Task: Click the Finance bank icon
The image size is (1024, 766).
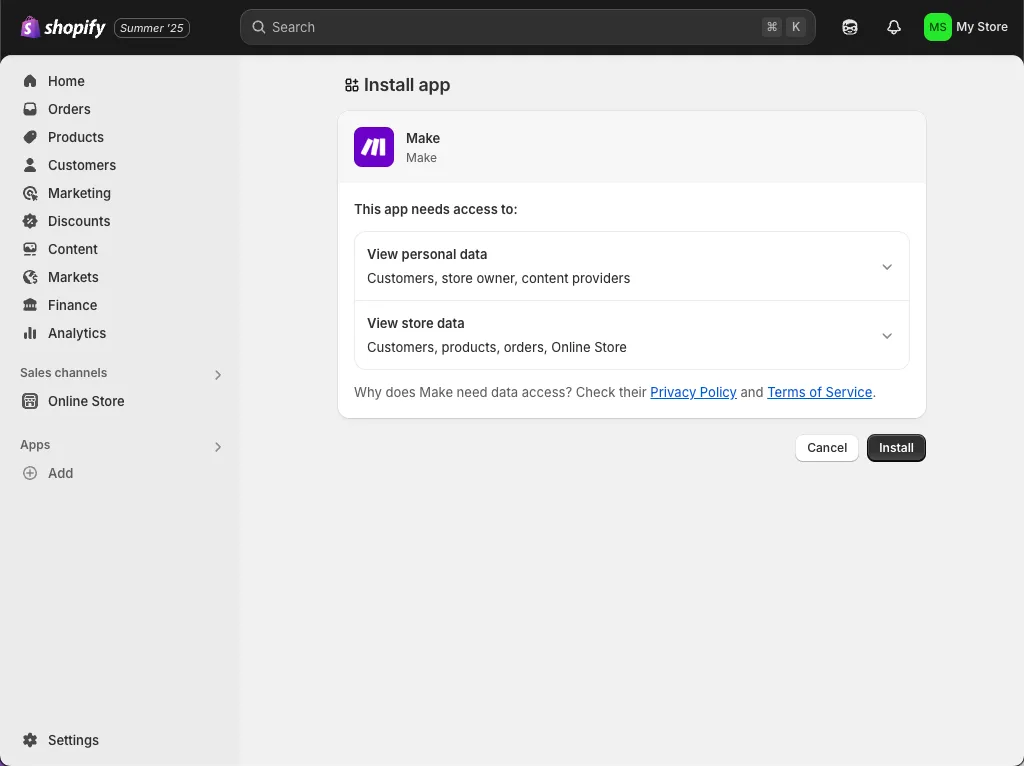Action: click(x=30, y=305)
